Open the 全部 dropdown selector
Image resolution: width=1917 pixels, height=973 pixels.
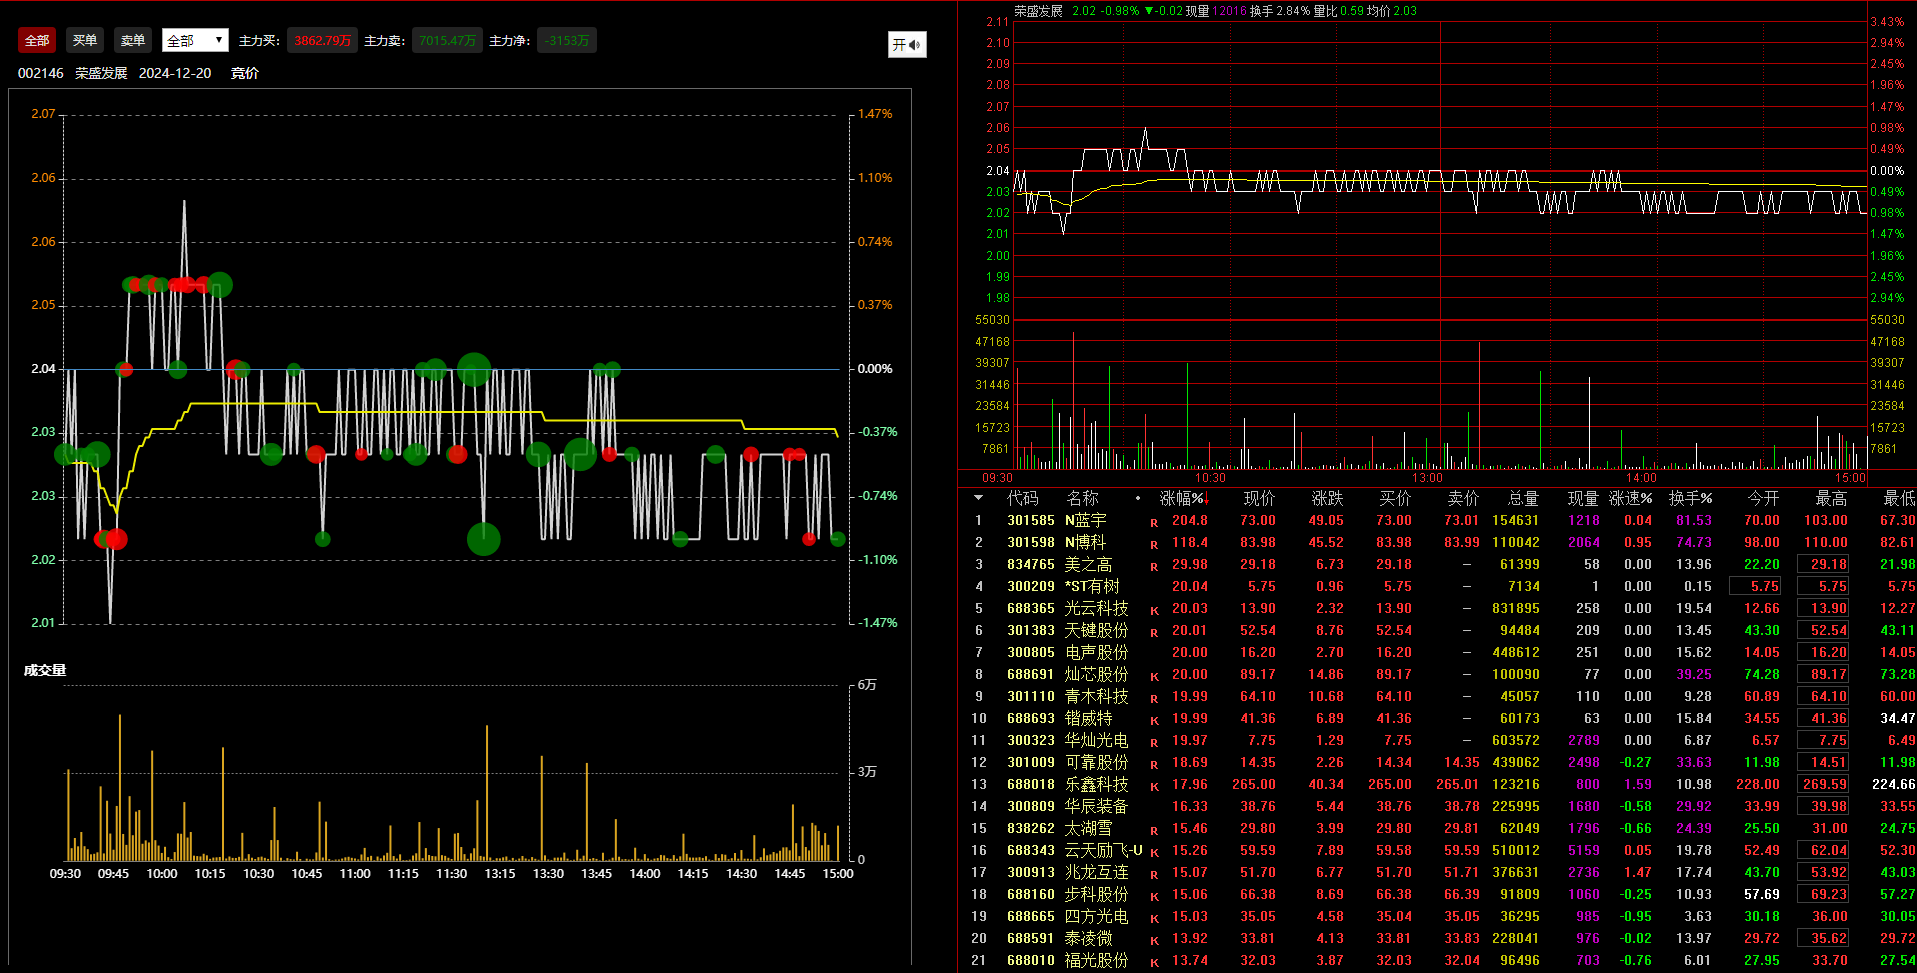[195, 41]
